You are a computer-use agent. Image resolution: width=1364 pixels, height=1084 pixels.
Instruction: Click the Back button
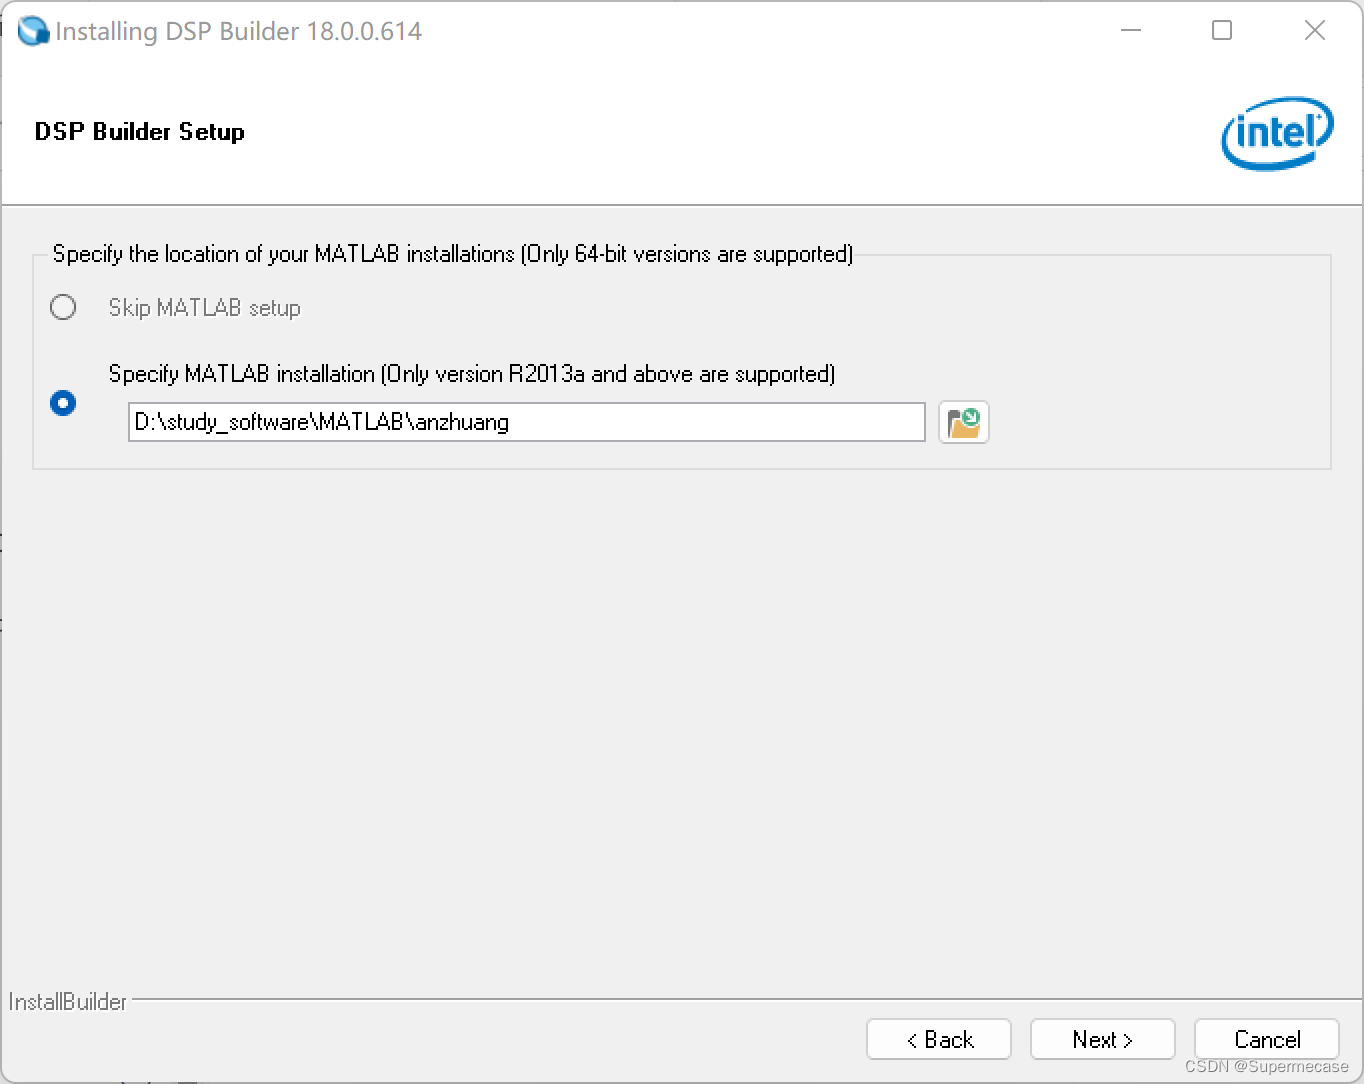(938, 1039)
